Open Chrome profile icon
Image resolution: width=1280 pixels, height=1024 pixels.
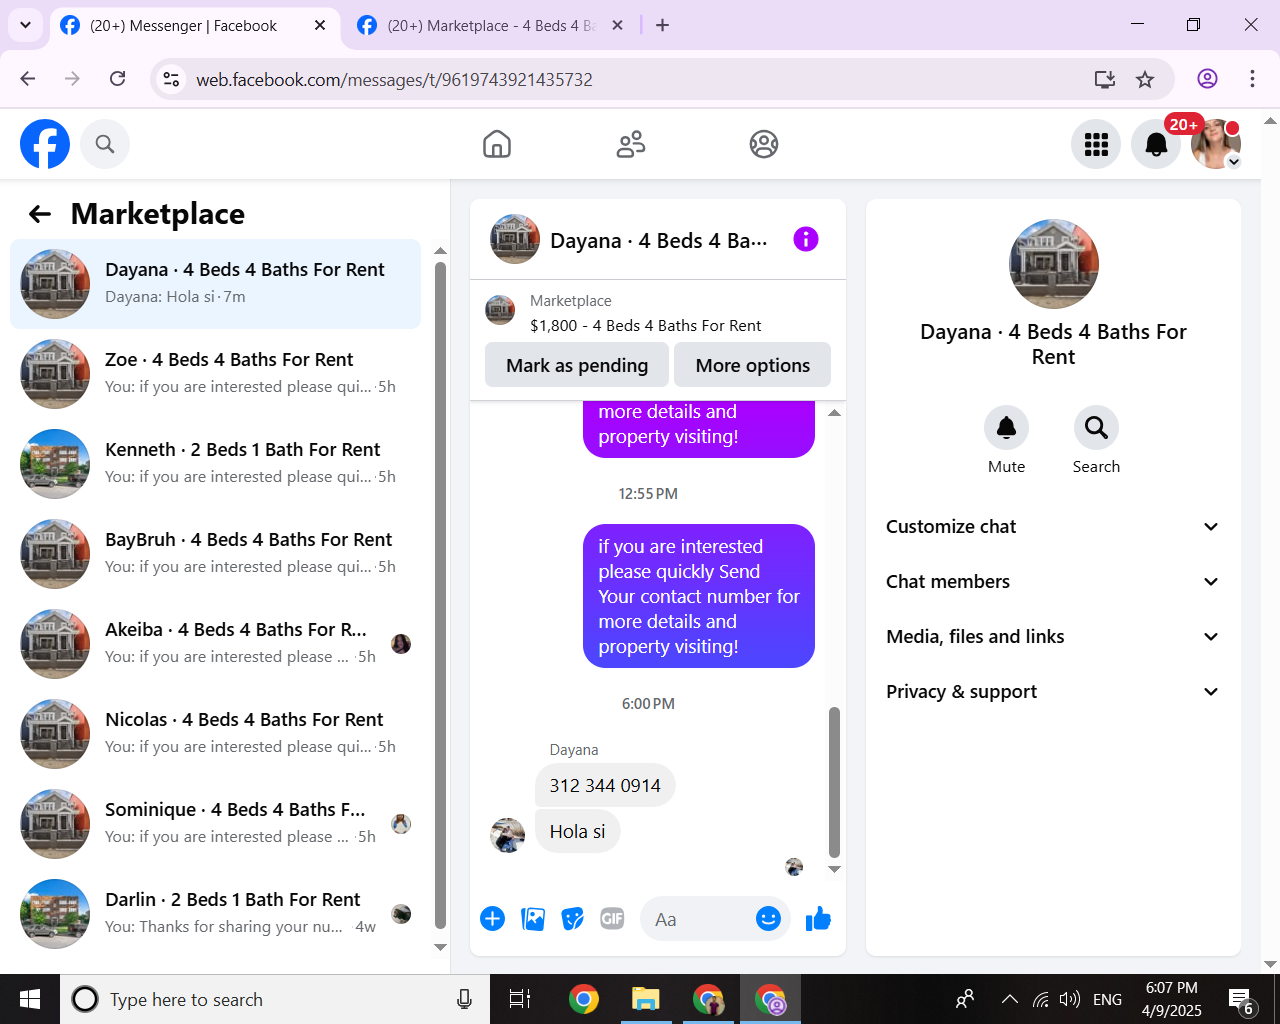(1207, 79)
